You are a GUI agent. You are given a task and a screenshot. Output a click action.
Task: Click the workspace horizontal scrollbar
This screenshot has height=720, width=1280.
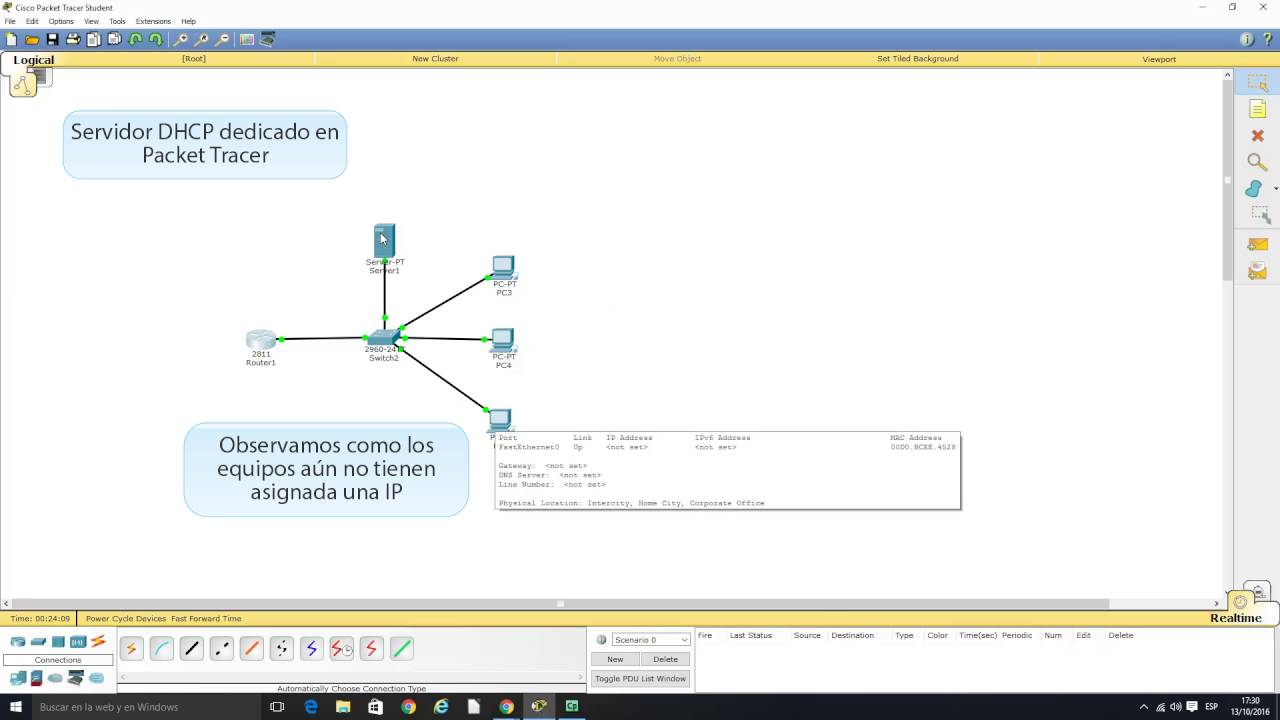[560, 604]
